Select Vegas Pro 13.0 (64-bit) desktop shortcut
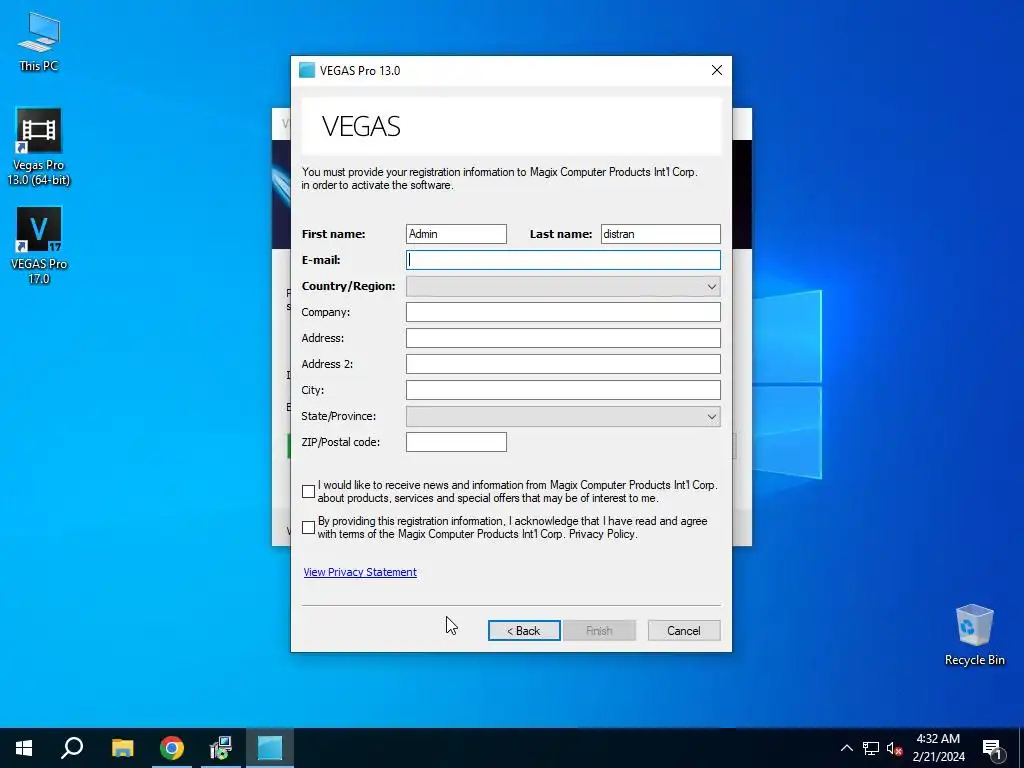1024x768 pixels. tap(39, 147)
